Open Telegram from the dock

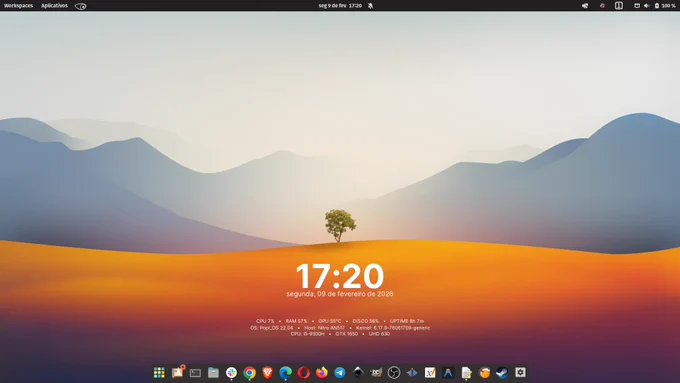coord(340,373)
